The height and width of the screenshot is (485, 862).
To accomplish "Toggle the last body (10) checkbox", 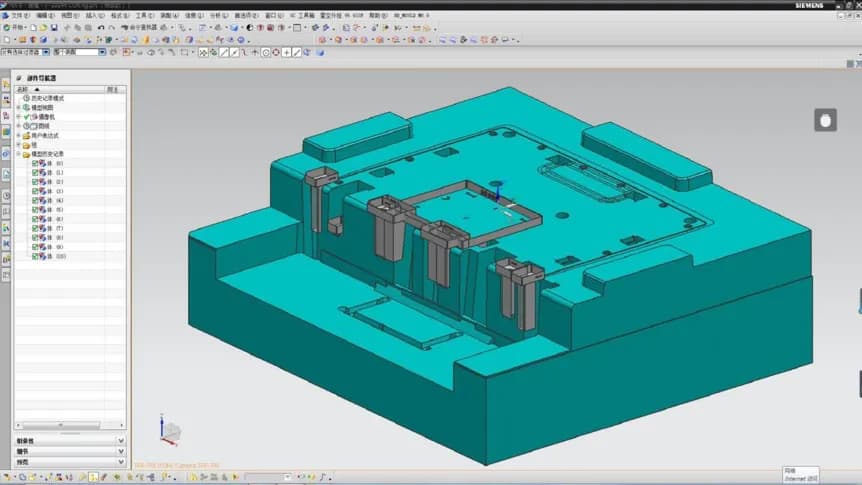I will [x=35, y=256].
